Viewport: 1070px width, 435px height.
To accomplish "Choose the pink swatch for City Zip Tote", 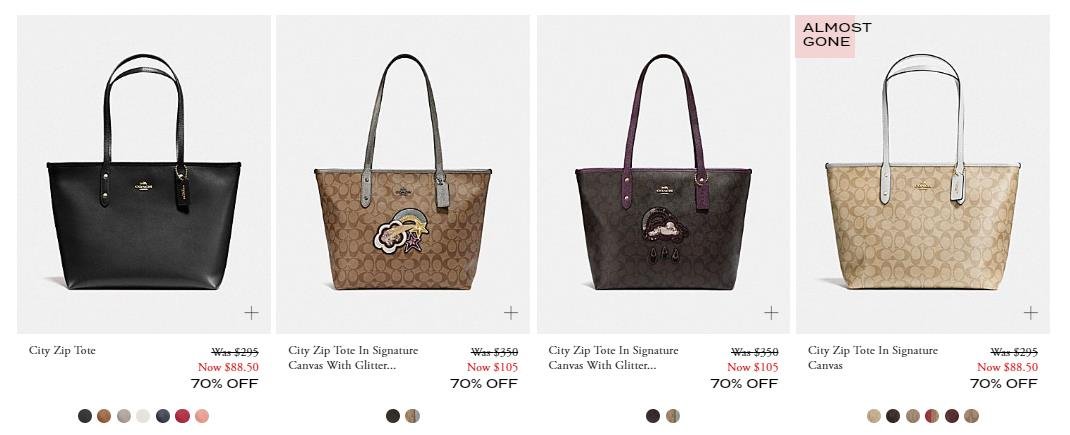I will (201, 416).
